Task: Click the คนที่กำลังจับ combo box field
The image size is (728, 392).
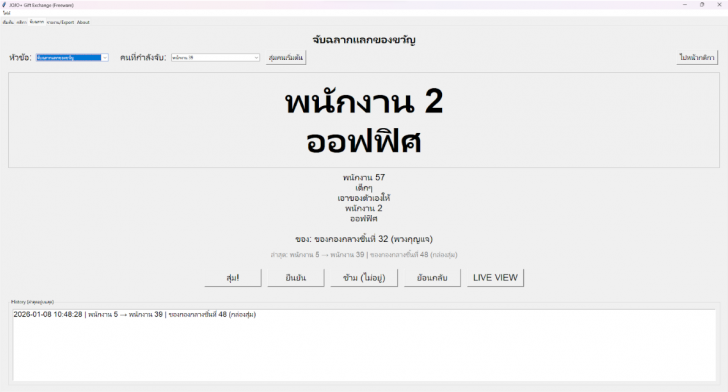Action: (x=215, y=58)
